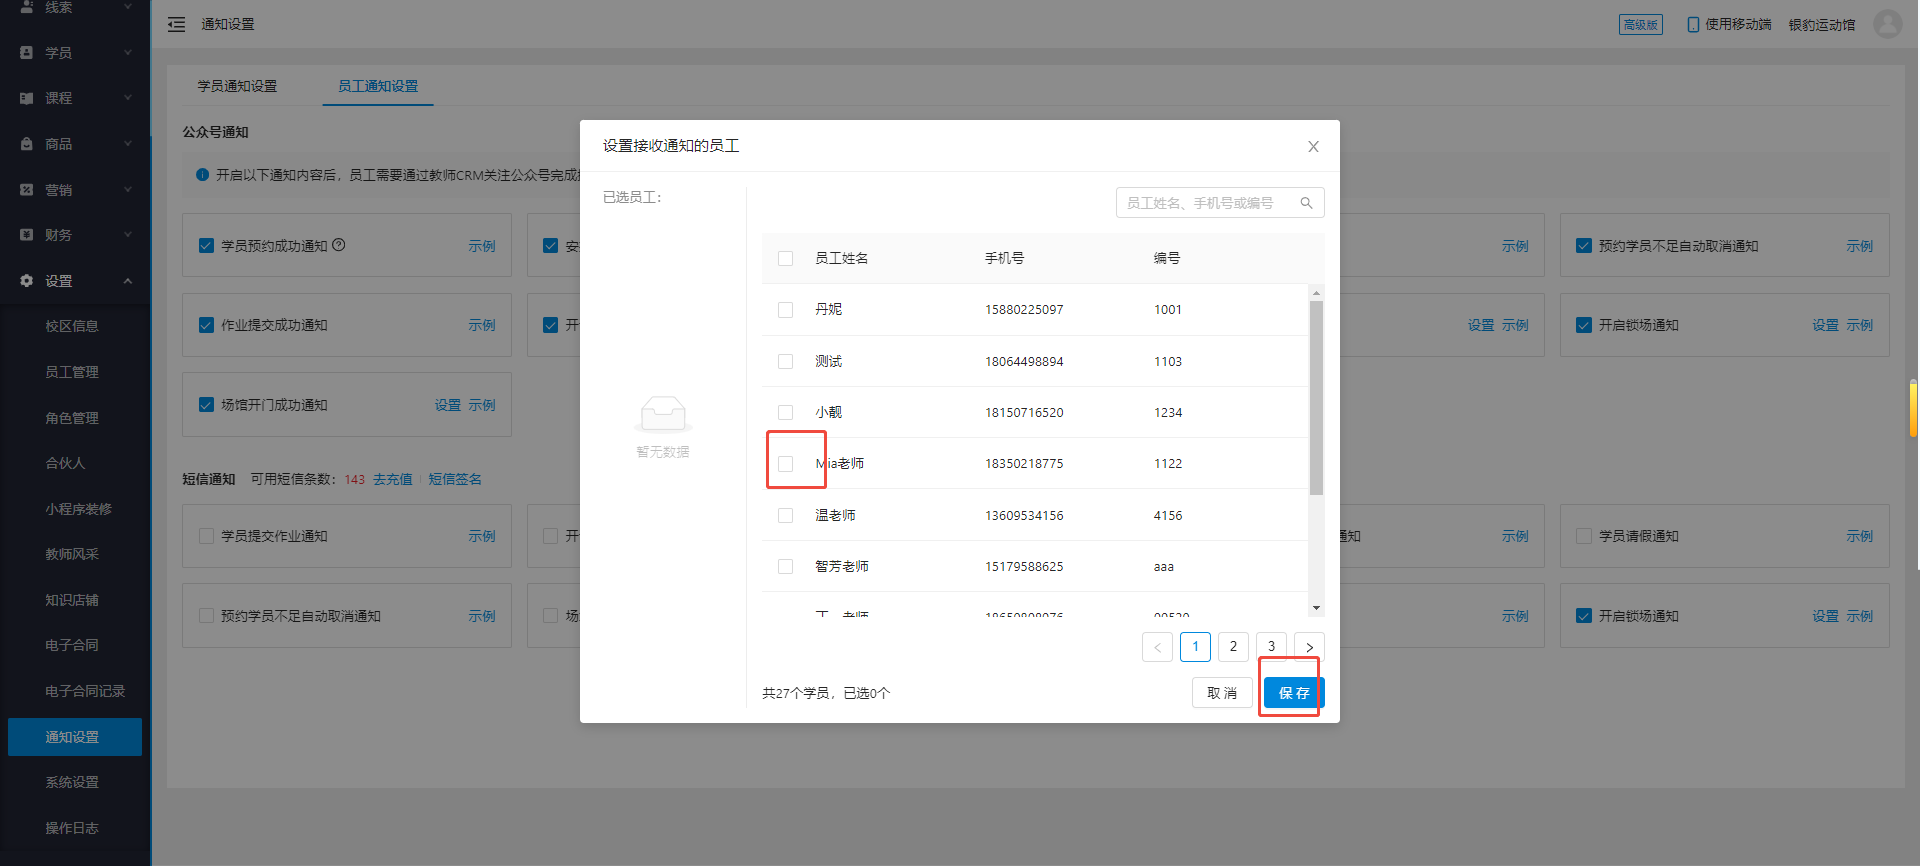
Task: Enable 学员请假通知 checkbox
Action: [1583, 536]
